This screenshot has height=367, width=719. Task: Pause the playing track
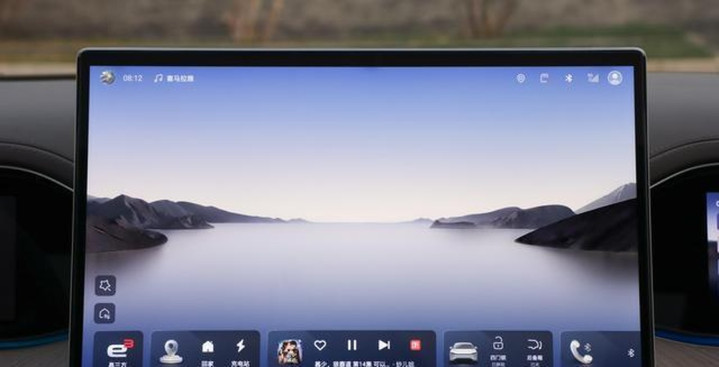pos(352,345)
